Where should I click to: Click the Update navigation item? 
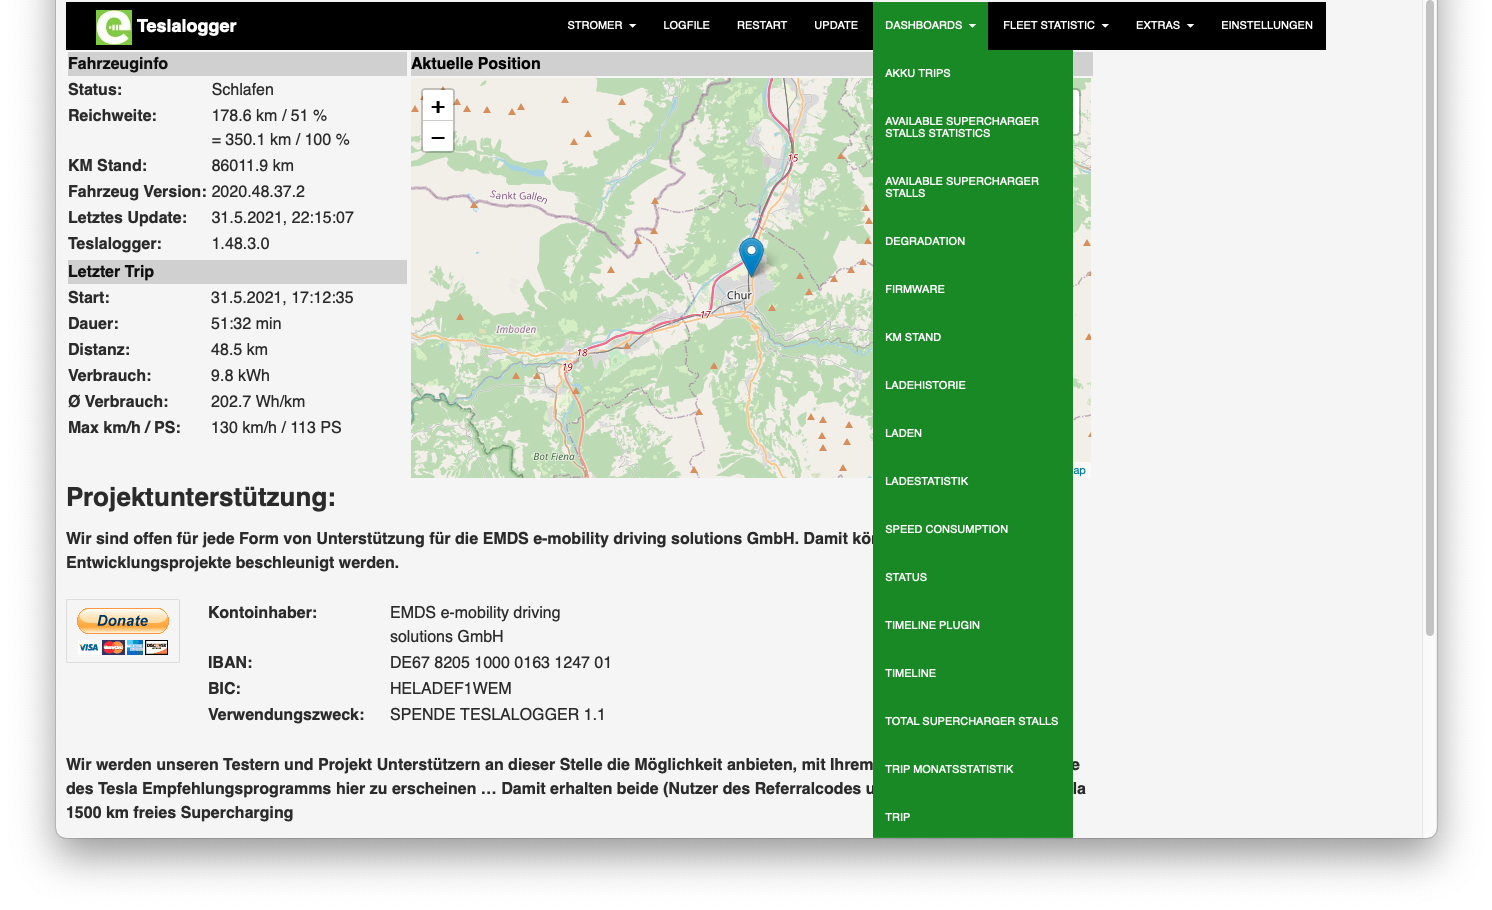[x=835, y=25]
